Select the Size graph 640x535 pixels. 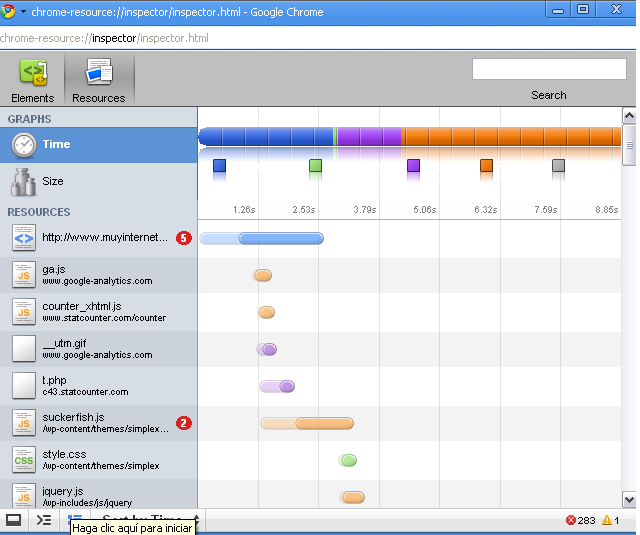coord(98,181)
